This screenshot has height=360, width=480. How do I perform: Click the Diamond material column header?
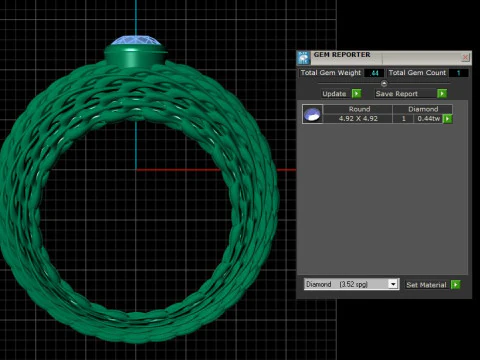point(423,109)
